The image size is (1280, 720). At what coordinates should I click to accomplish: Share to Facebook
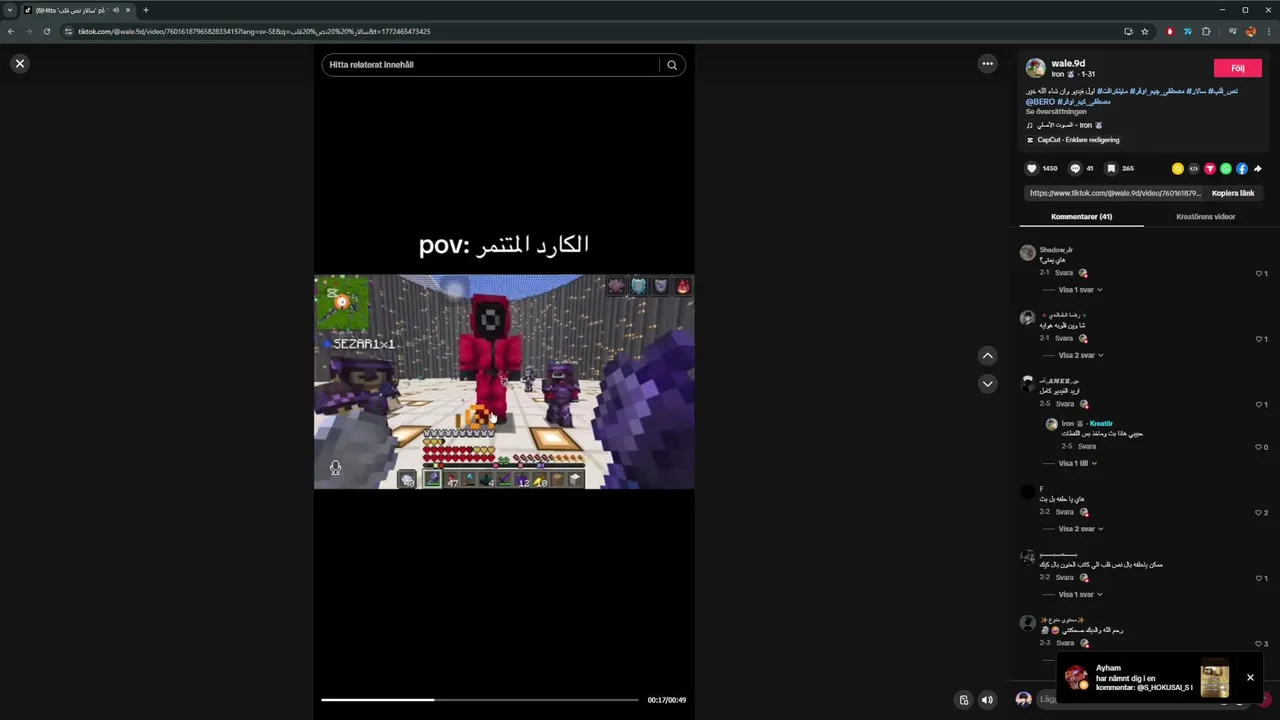(x=1242, y=169)
